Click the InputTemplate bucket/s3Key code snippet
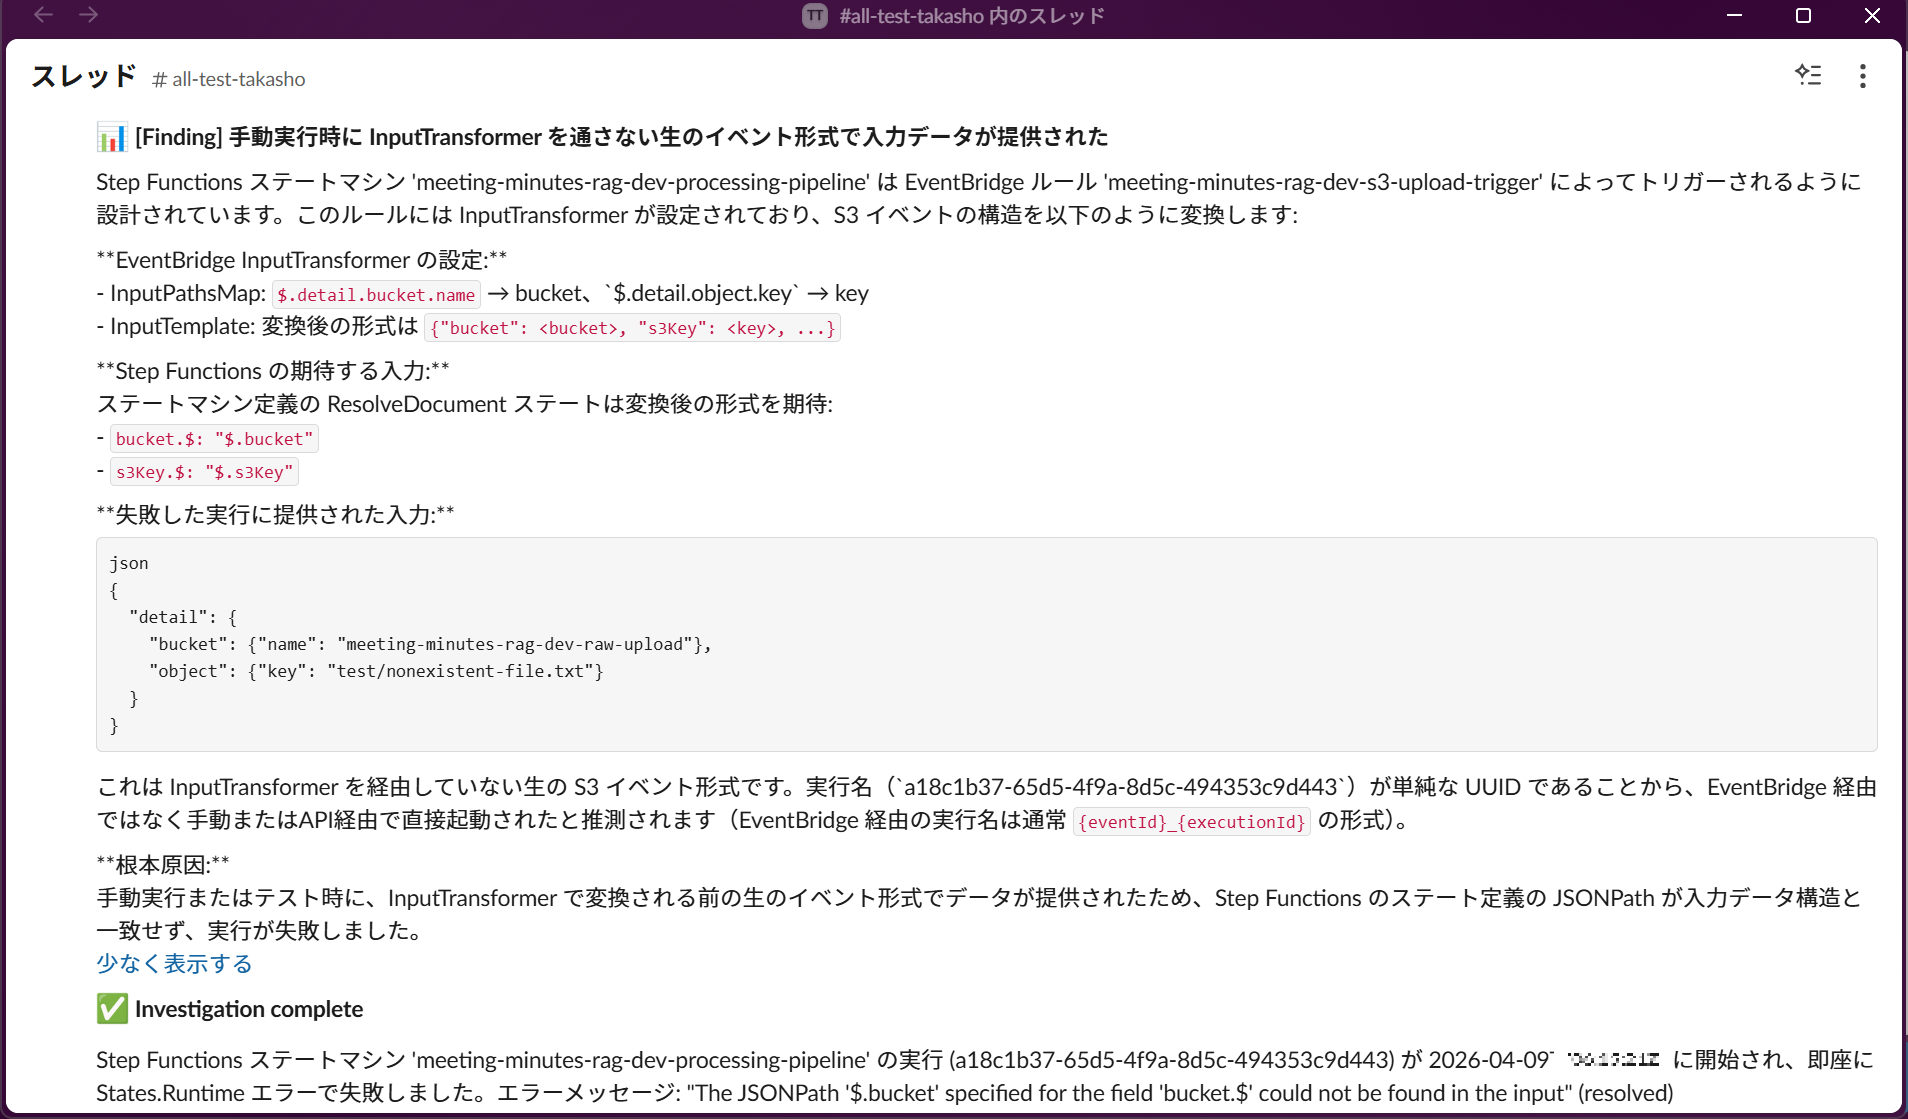This screenshot has height=1119, width=1908. tap(632, 328)
